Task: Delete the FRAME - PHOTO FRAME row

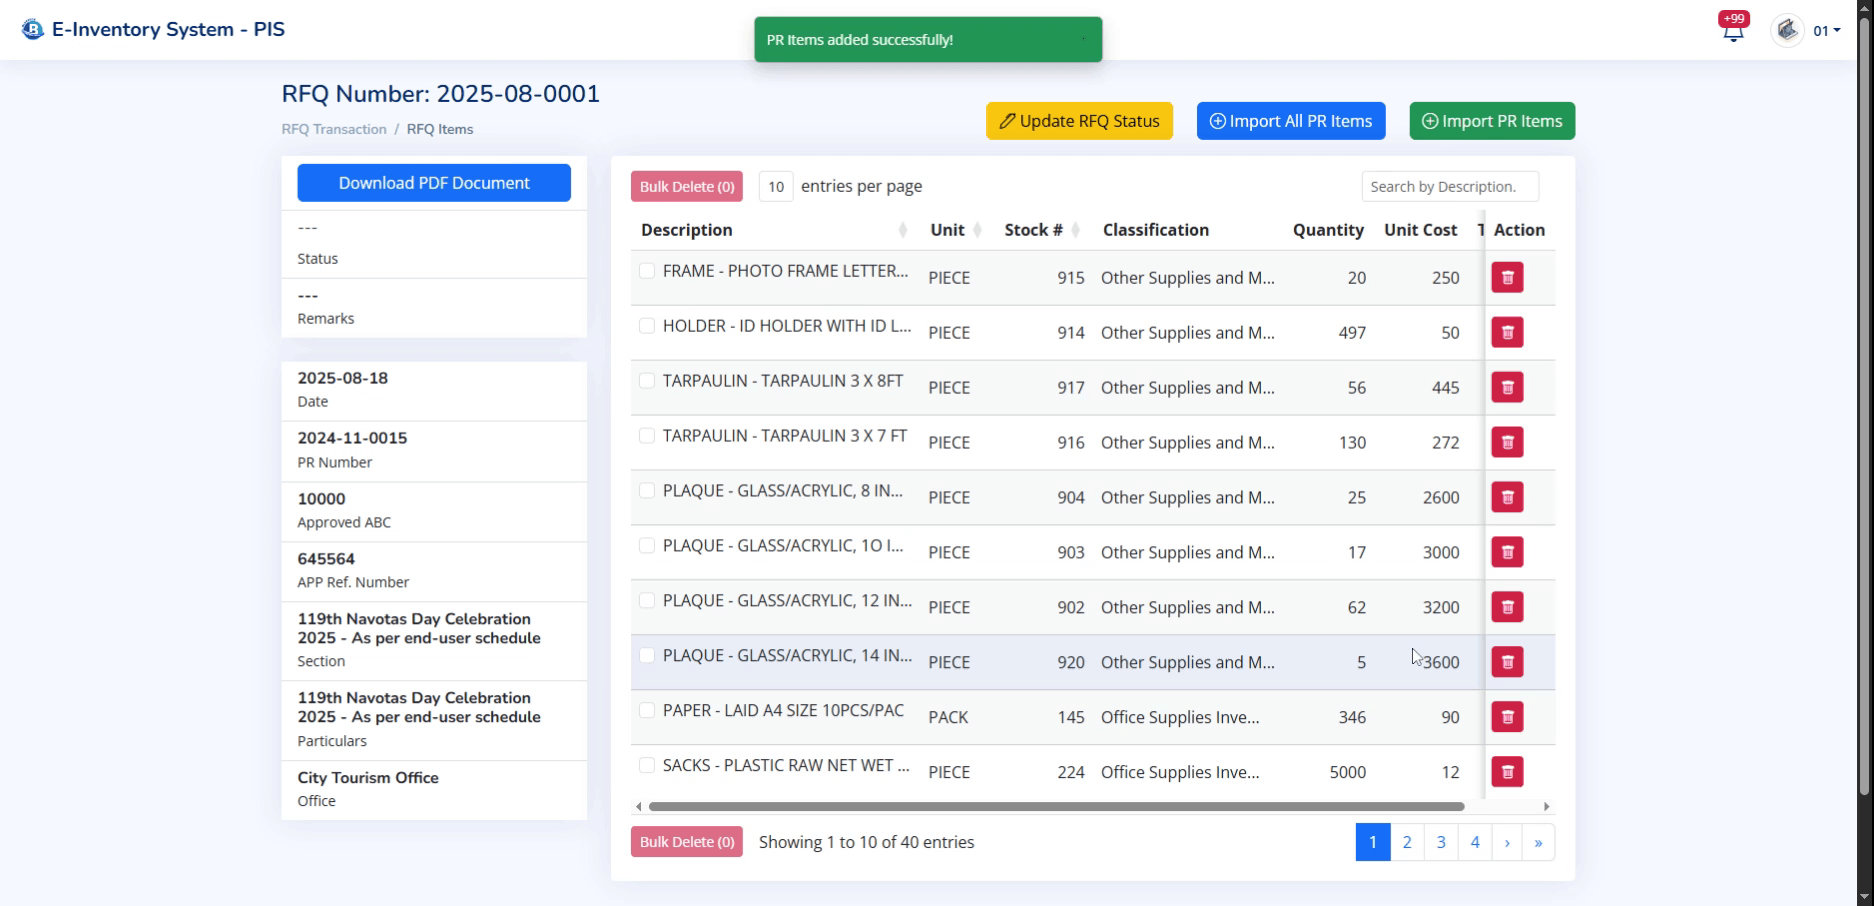Action: click(x=1507, y=278)
